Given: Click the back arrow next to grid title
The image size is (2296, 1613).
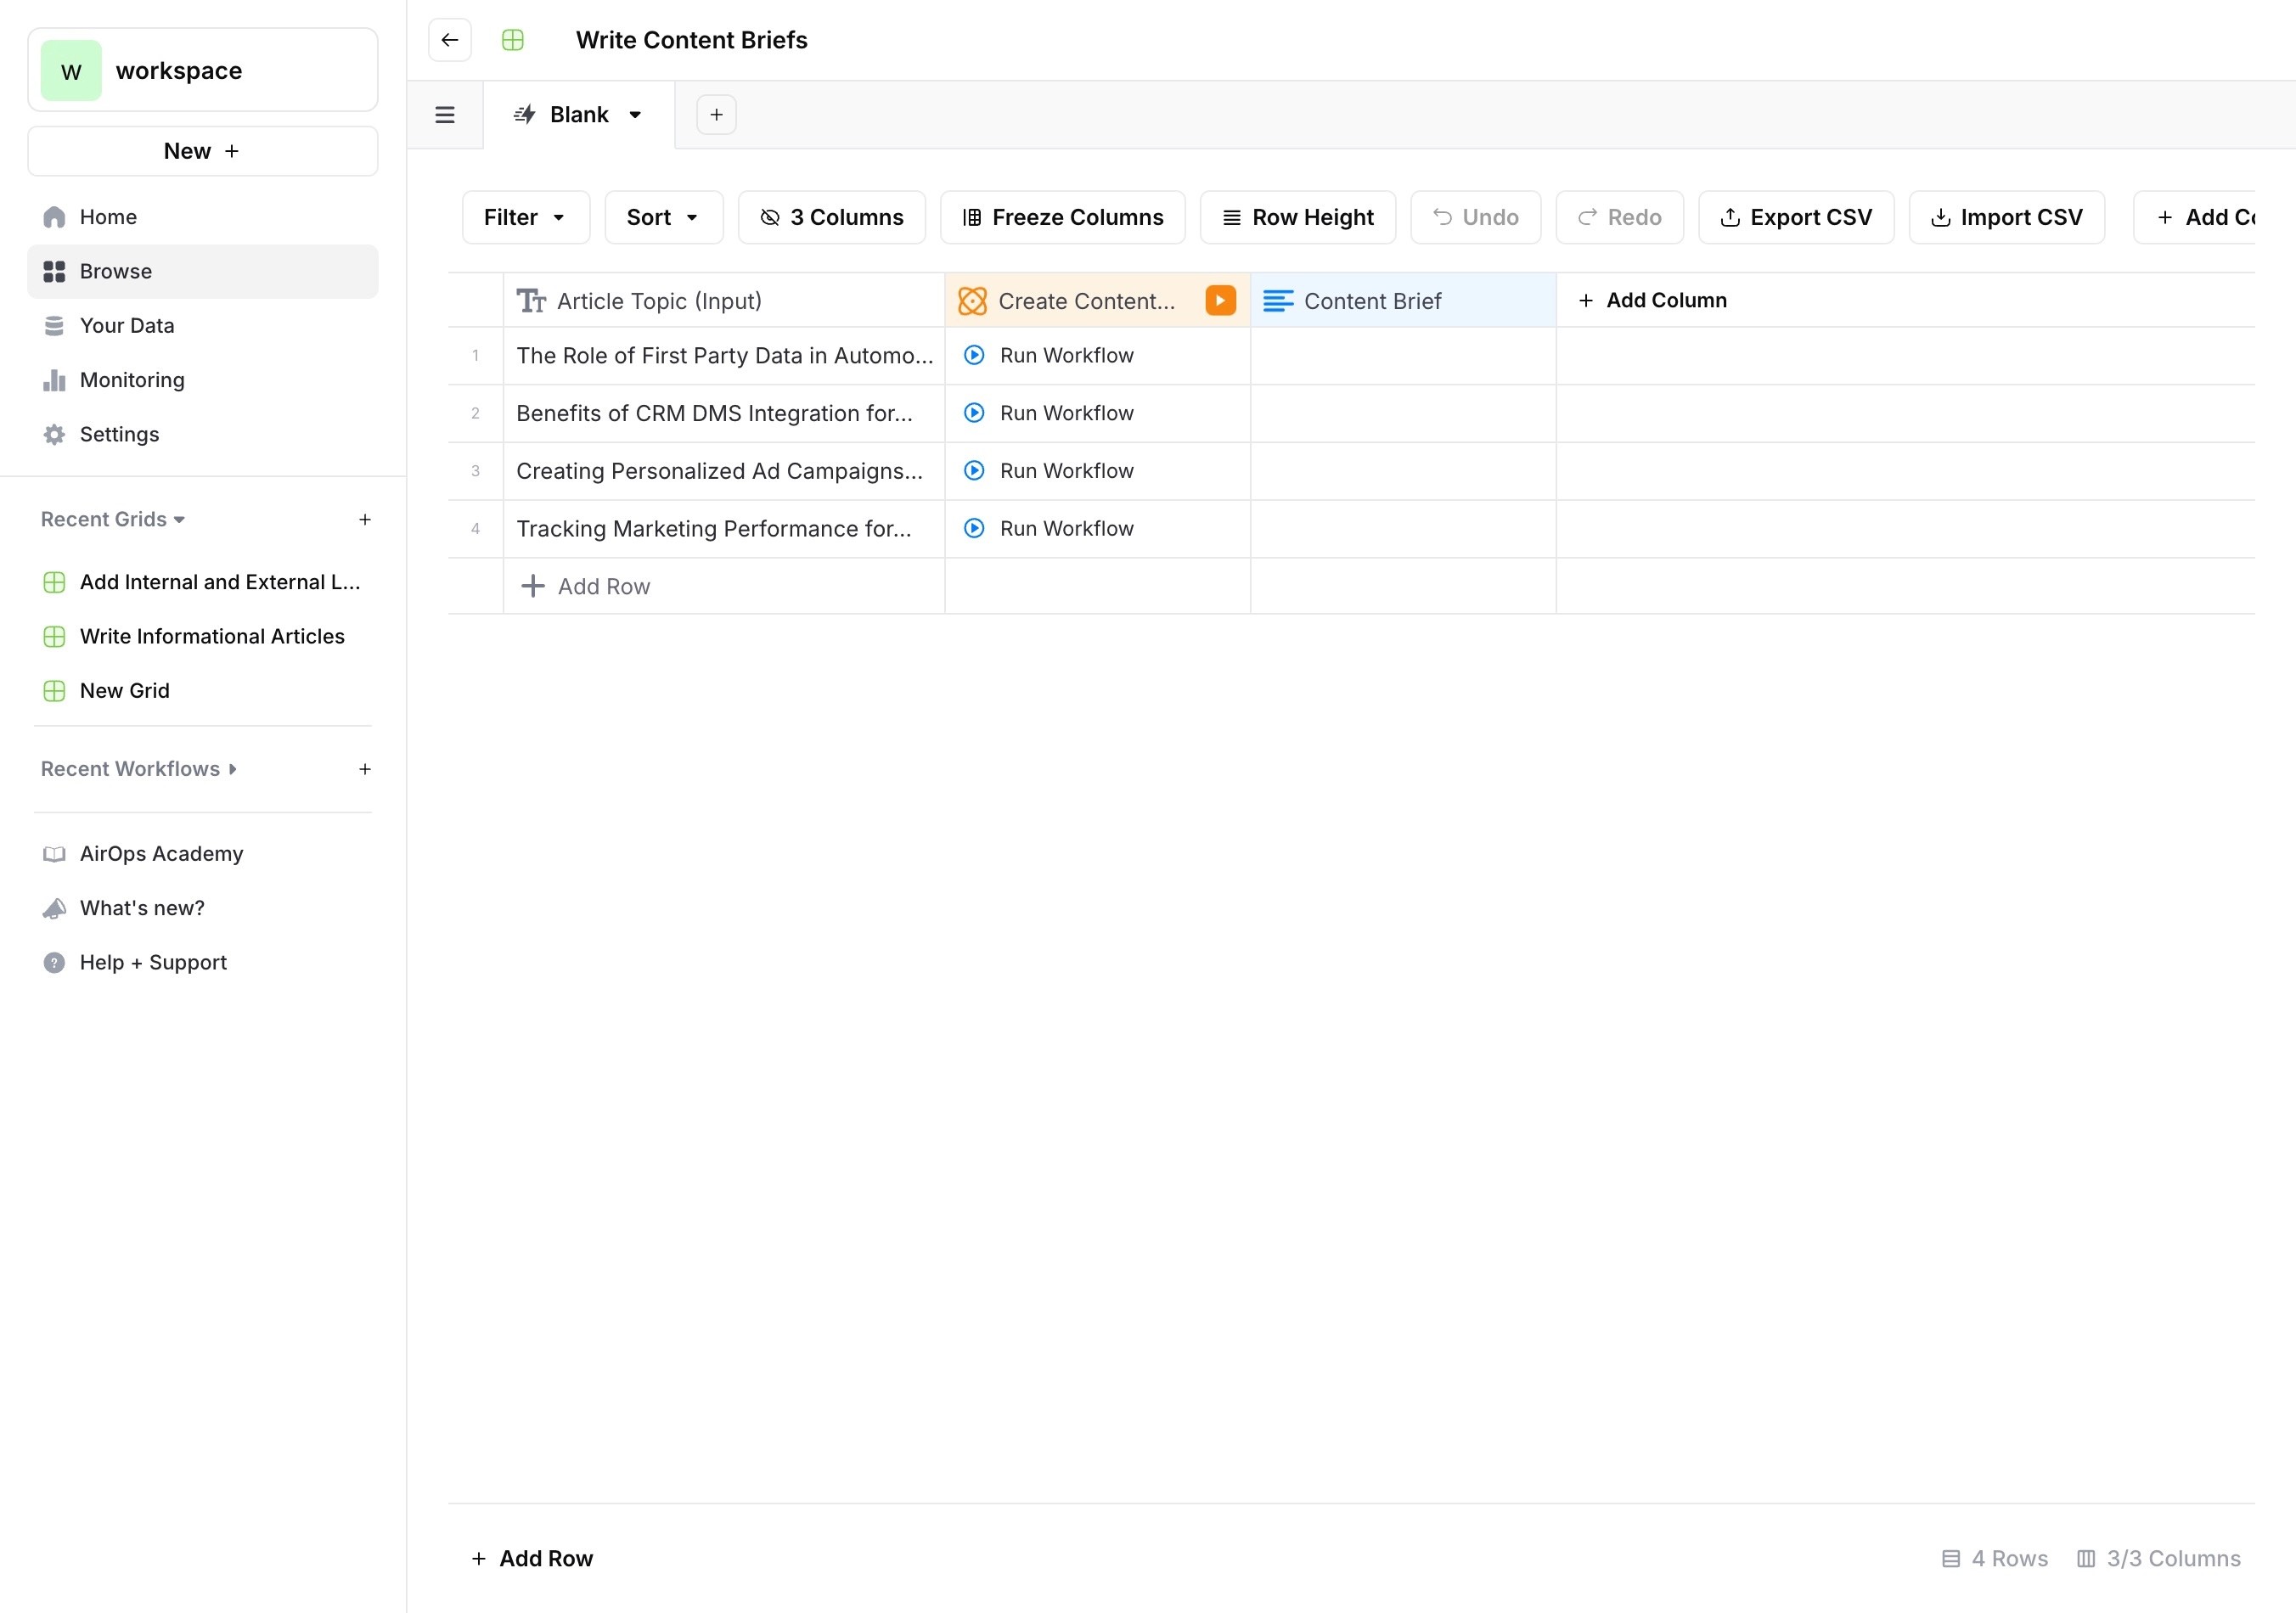Looking at the screenshot, I should tap(449, 40).
